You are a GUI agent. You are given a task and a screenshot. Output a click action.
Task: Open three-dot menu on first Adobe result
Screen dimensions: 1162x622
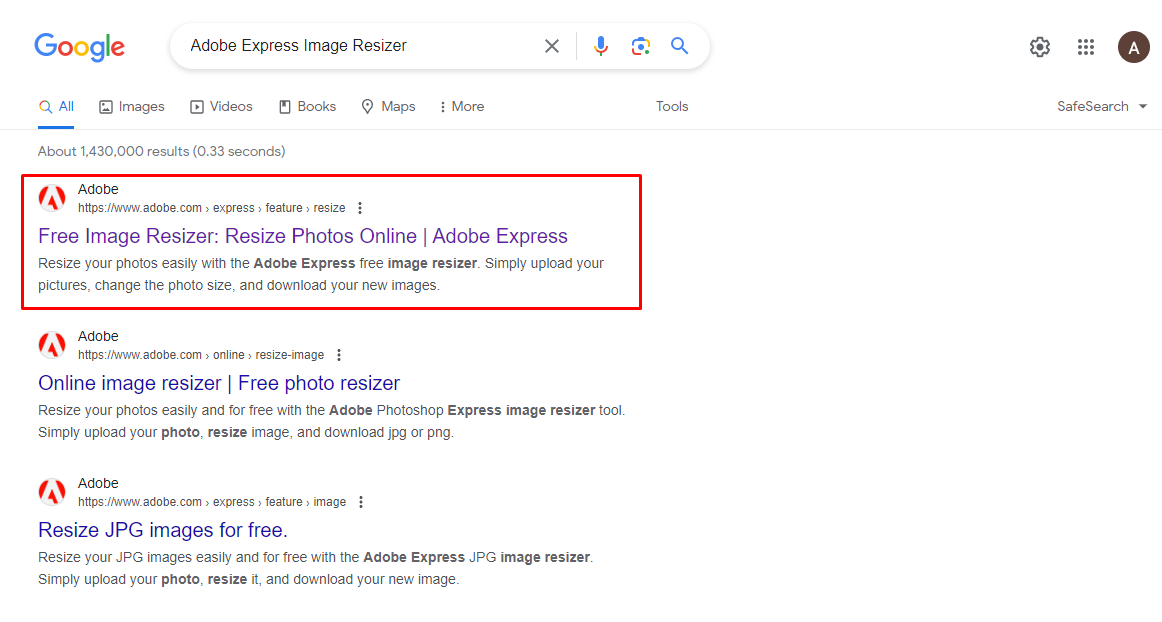coord(359,207)
